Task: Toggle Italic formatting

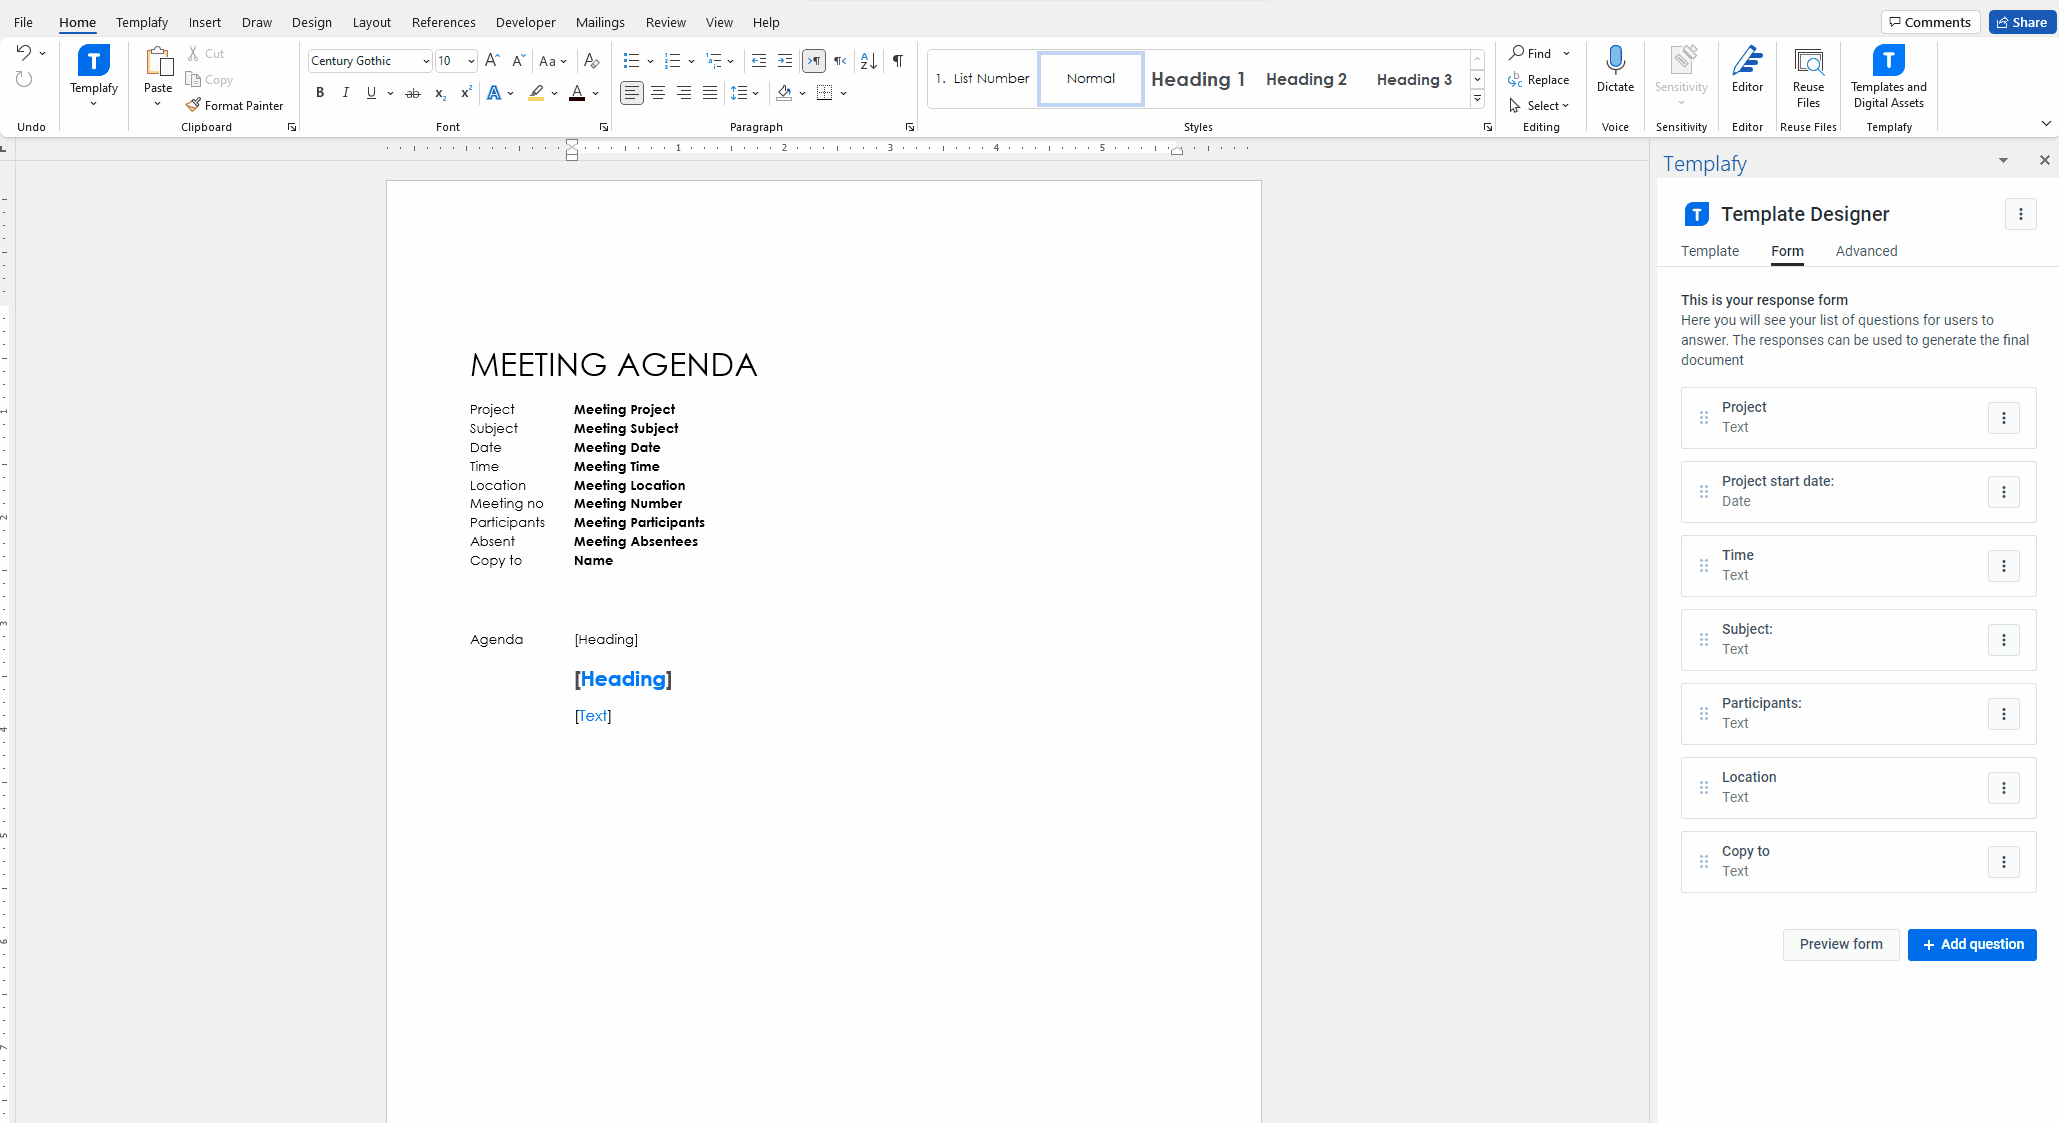Action: (x=345, y=93)
